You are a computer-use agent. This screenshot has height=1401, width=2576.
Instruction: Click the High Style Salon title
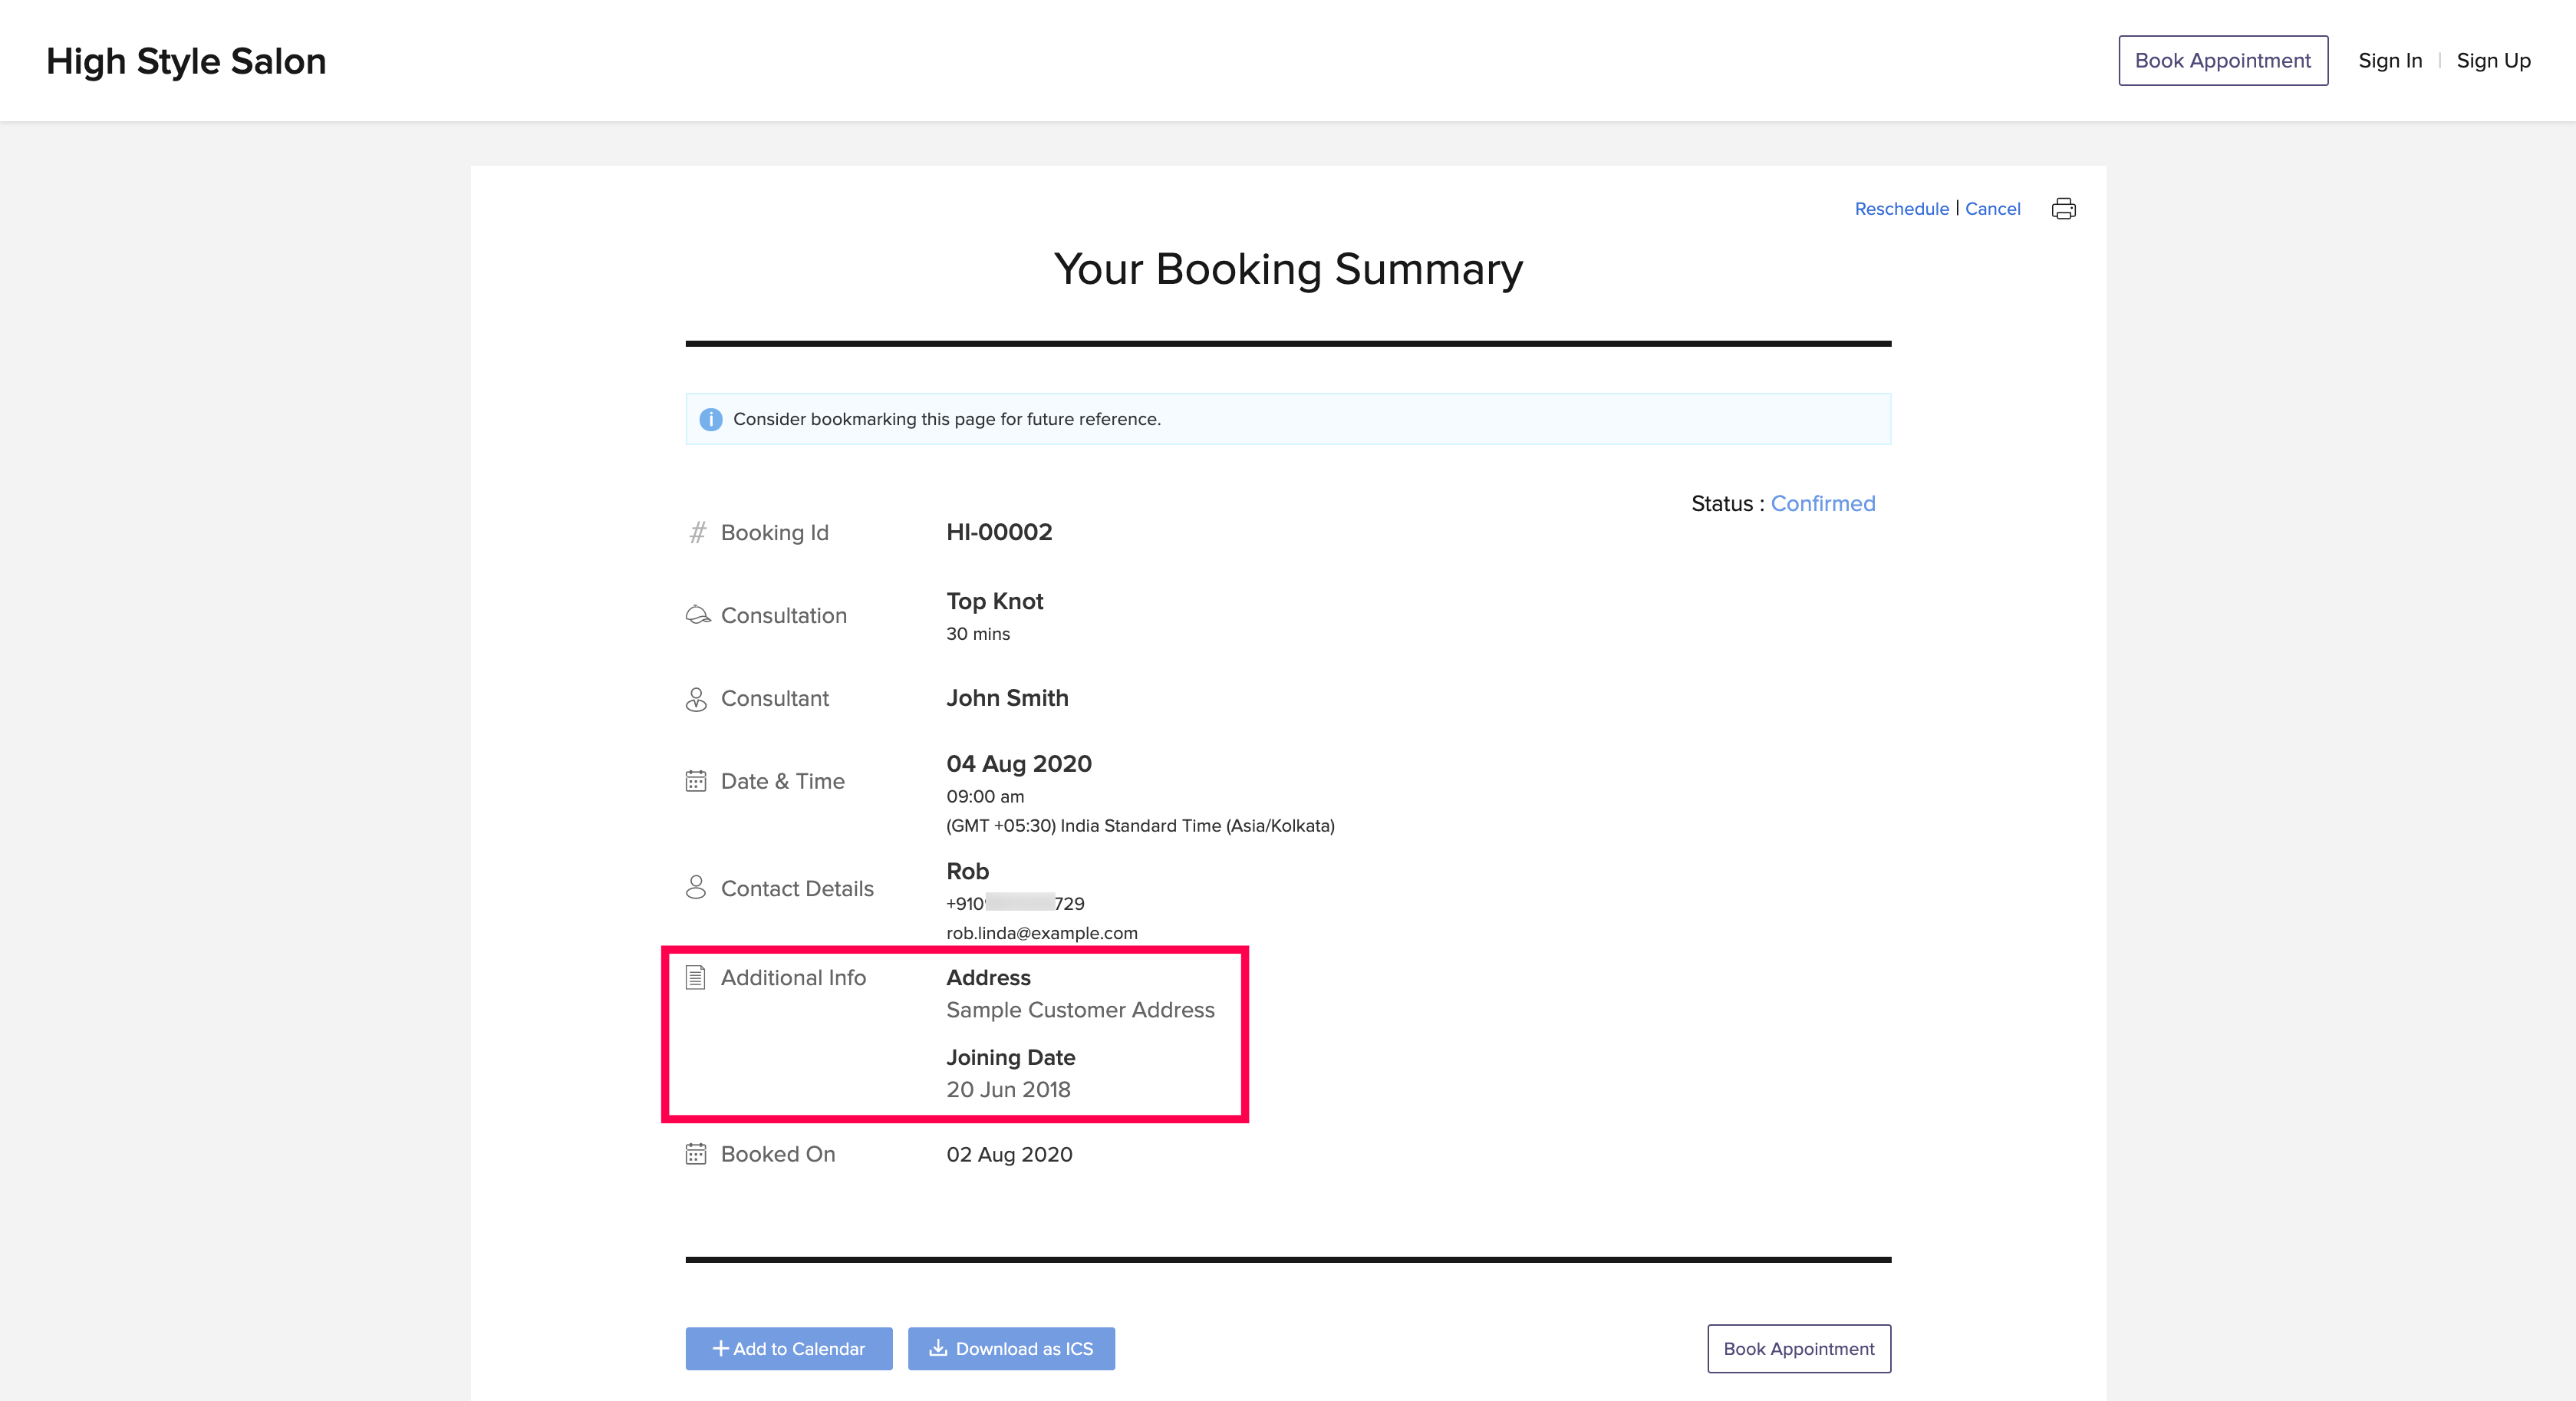click(186, 61)
